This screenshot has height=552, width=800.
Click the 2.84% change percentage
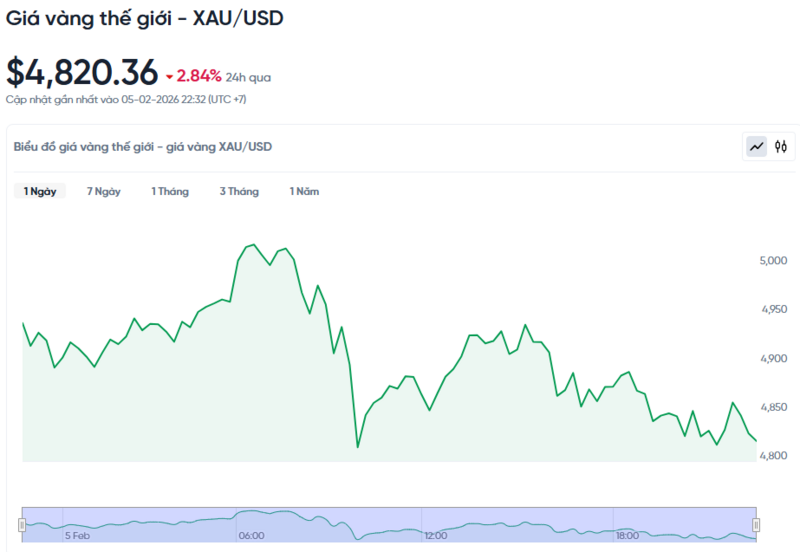click(199, 76)
